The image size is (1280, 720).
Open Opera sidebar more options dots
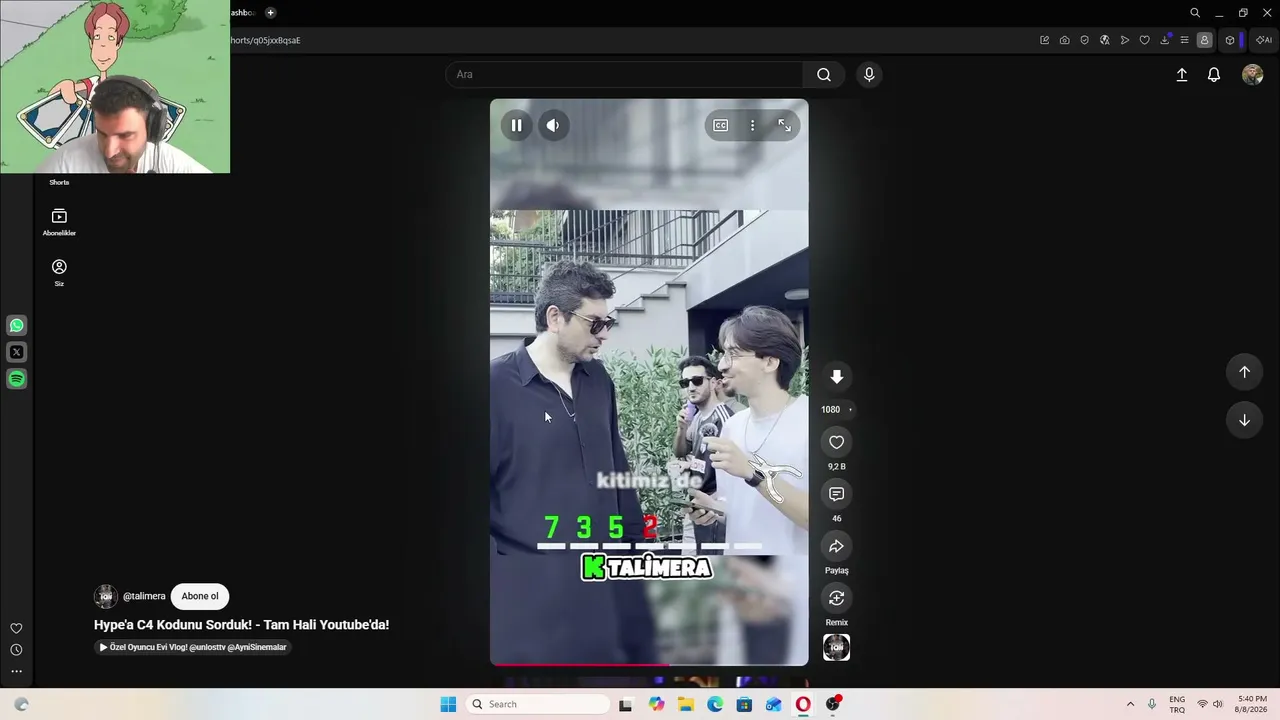(x=16, y=671)
